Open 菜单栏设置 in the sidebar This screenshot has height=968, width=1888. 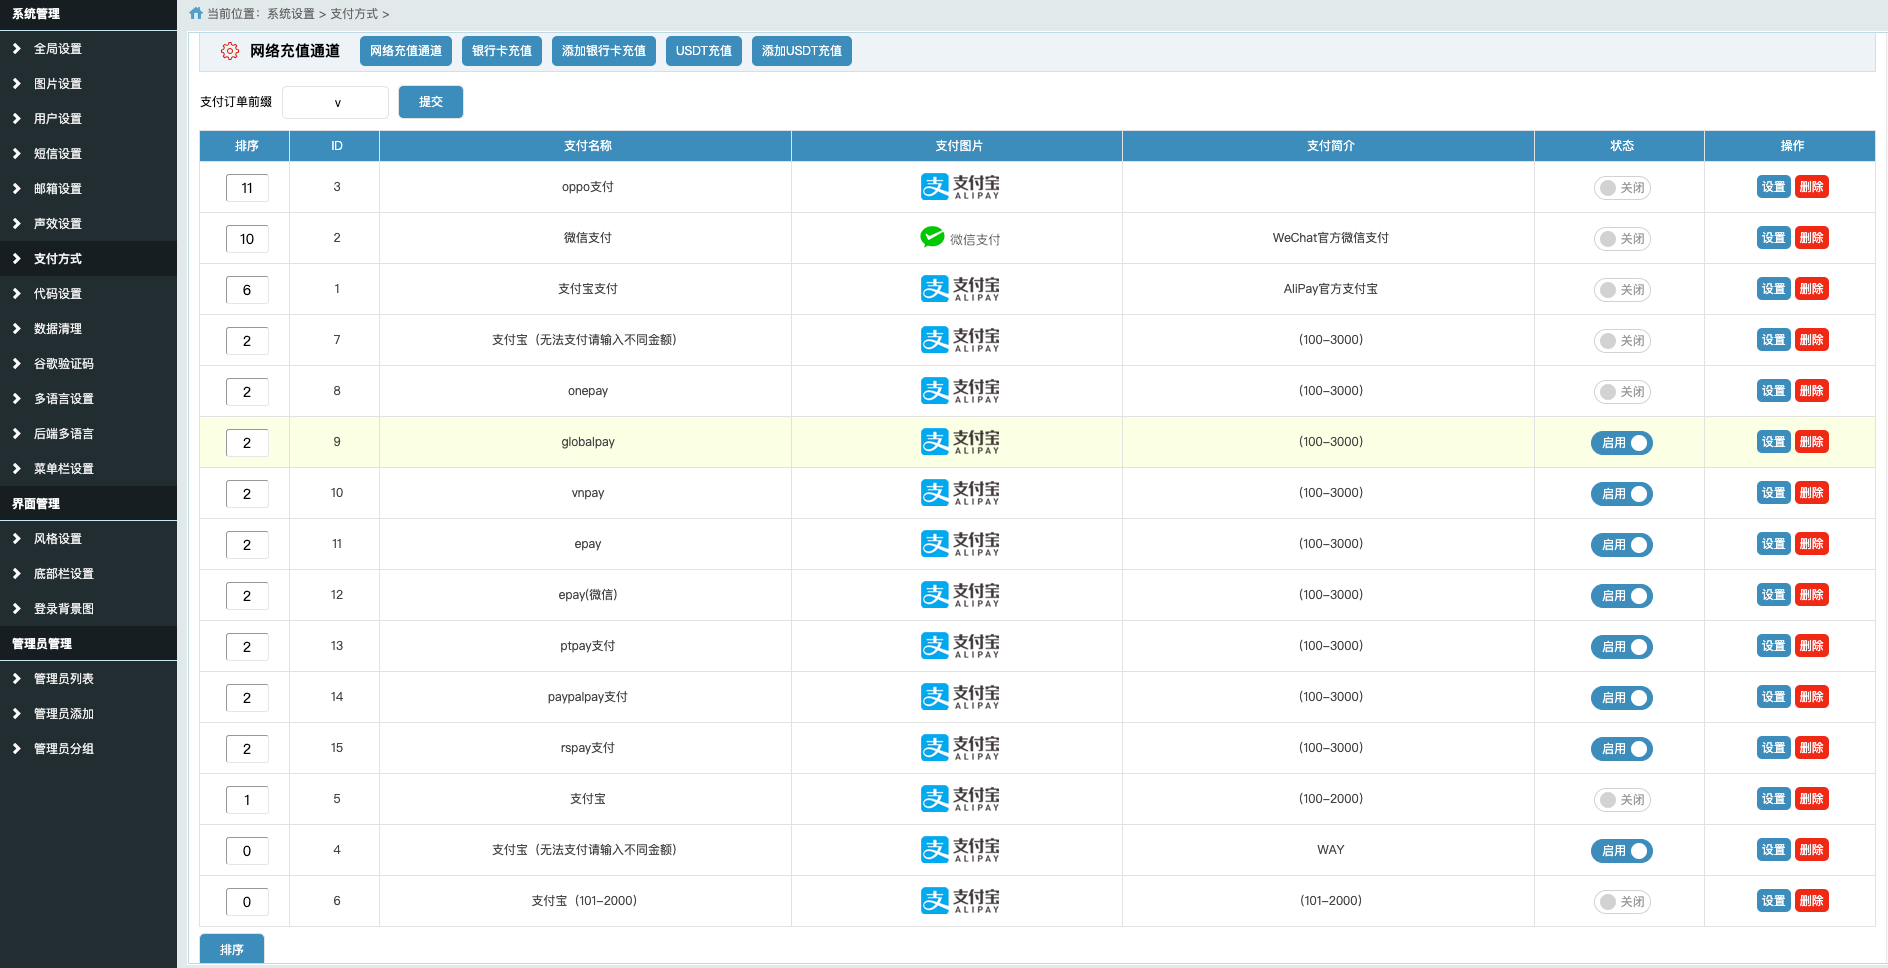coord(88,469)
